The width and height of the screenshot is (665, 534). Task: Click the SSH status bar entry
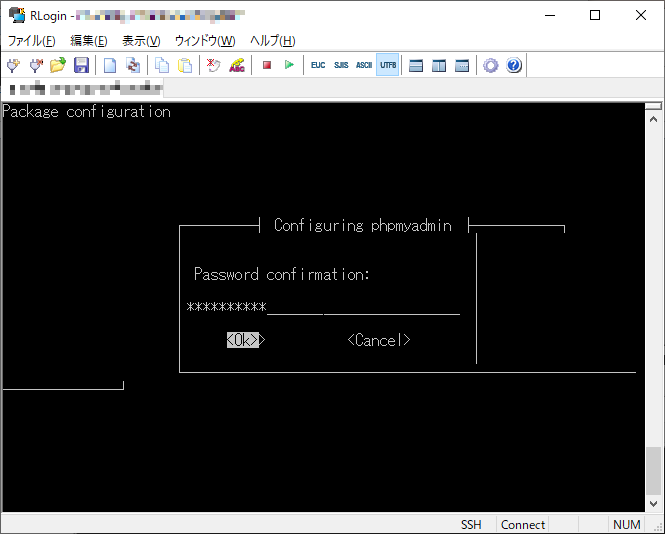(471, 525)
